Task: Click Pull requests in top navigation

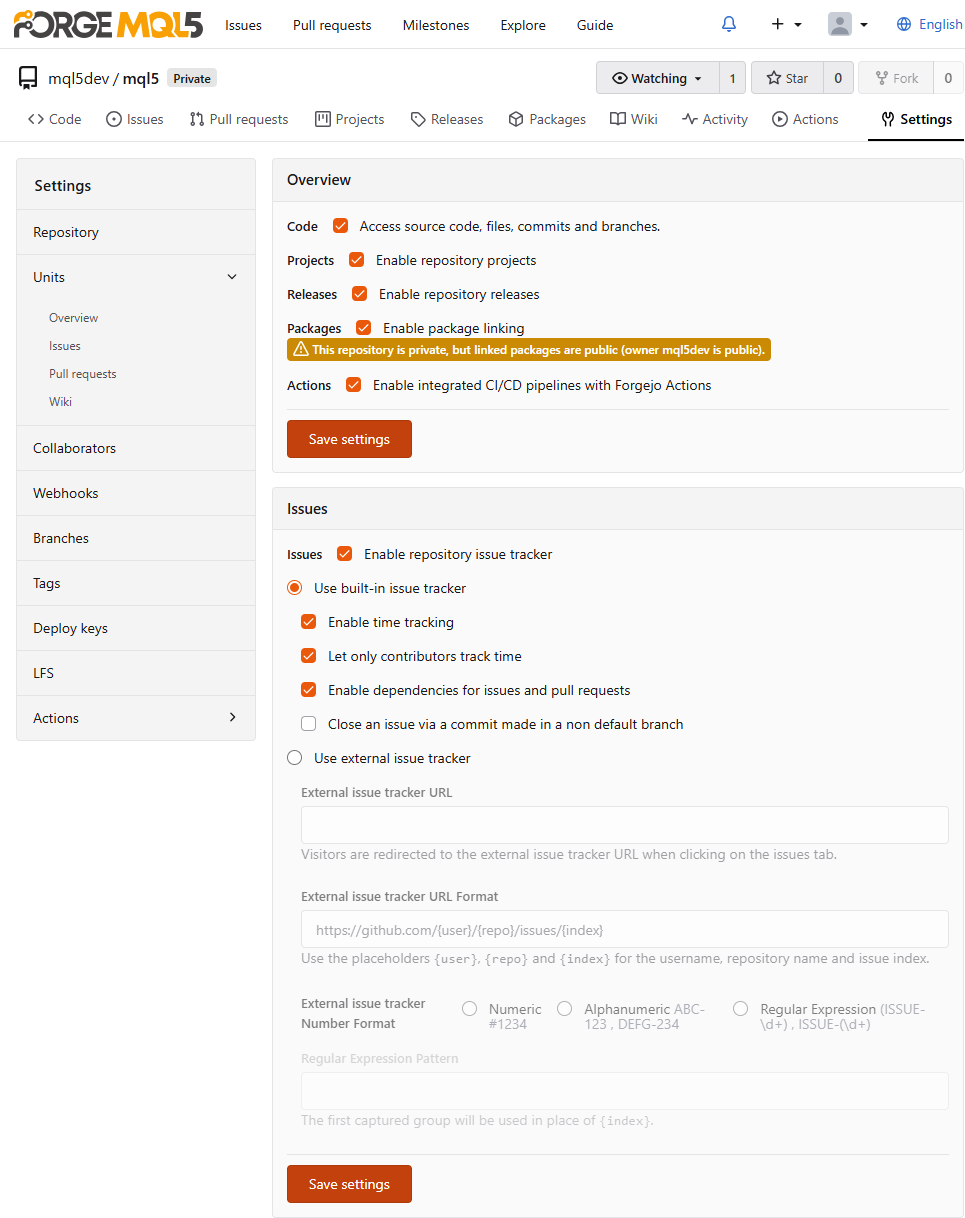Action: (332, 25)
